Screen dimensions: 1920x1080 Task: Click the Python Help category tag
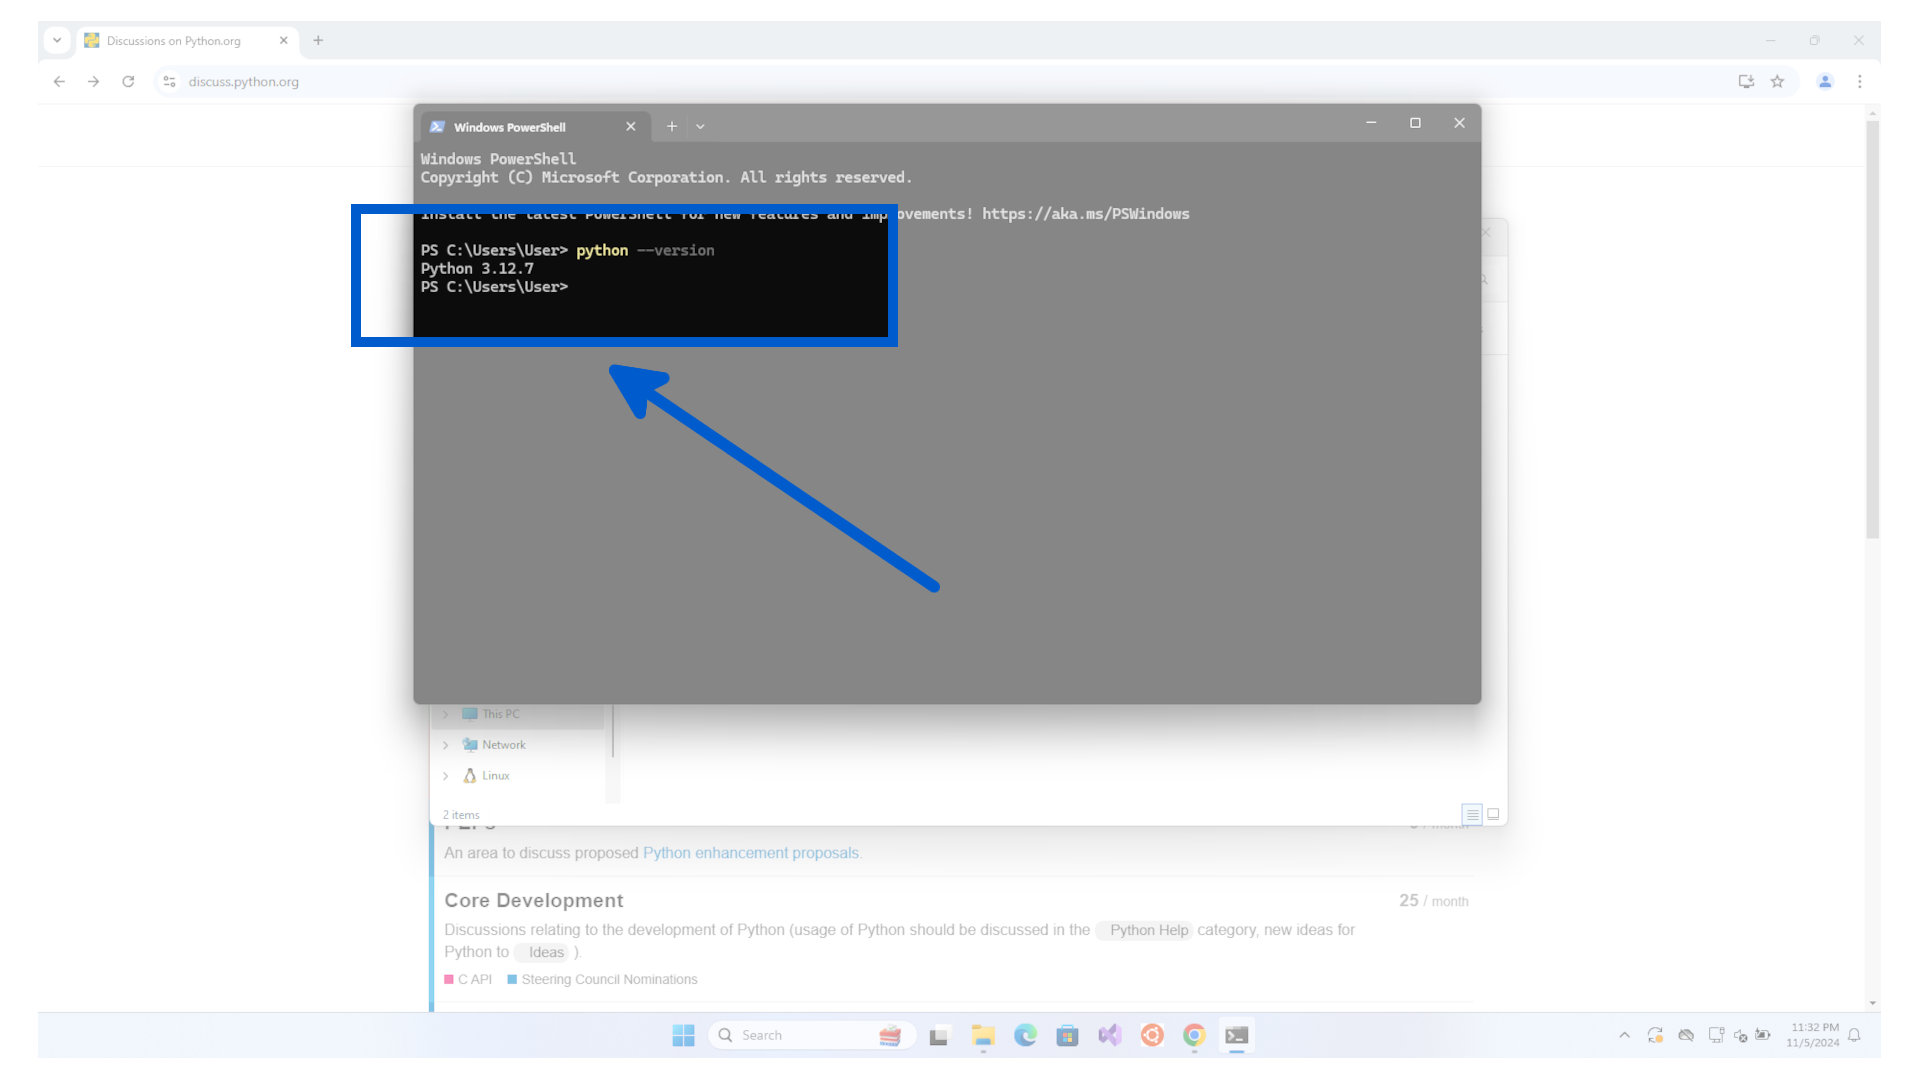(1144, 930)
